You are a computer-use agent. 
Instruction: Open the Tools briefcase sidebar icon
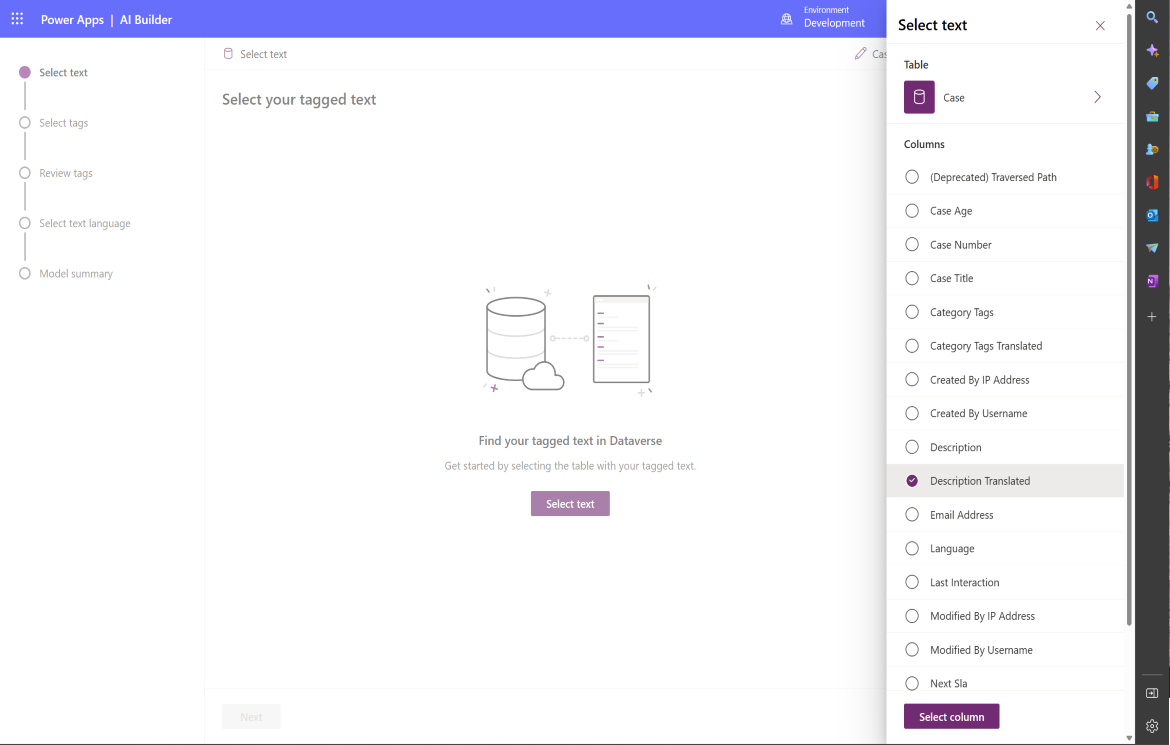click(x=1152, y=116)
